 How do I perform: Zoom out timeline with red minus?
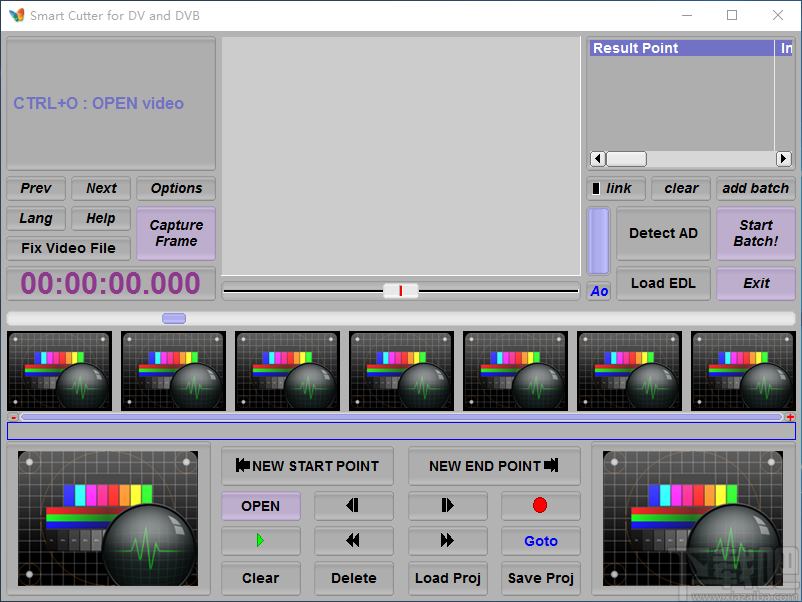14,417
